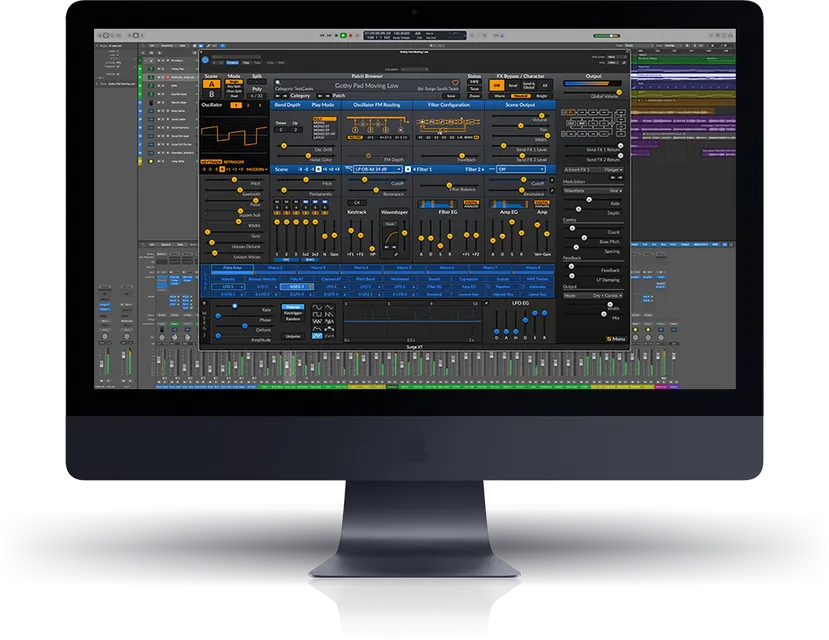Image resolution: width=829 pixels, height=640 pixels.
Task: Select Dual scene mode
Action: [x=234, y=96]
